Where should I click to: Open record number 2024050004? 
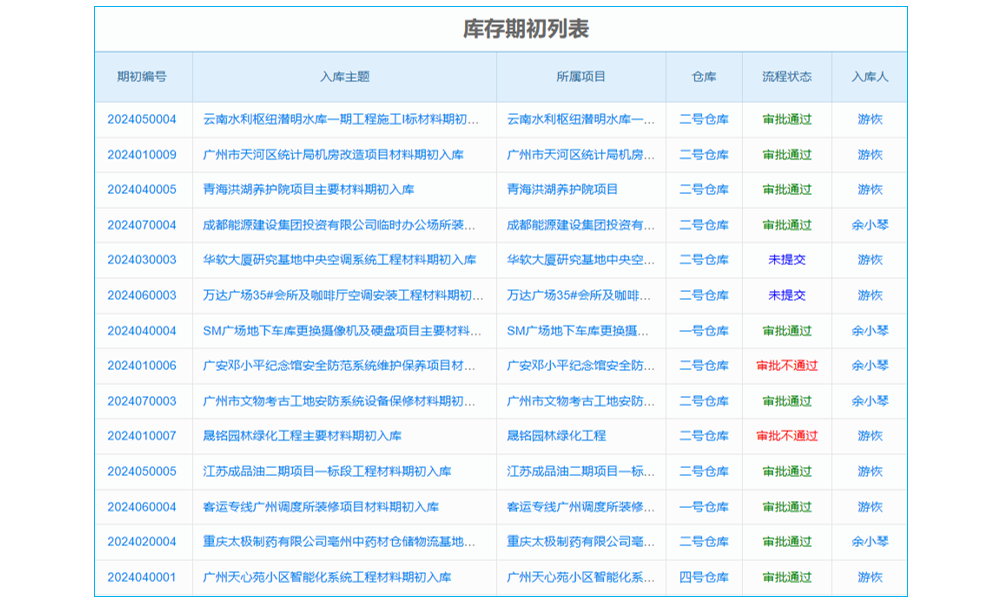click(x=141, y=119)
